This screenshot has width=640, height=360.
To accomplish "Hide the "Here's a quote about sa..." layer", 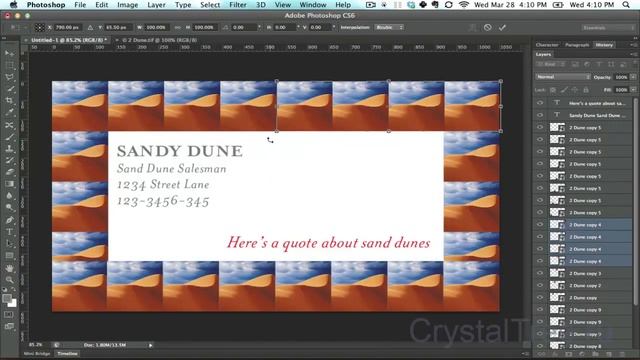I will pyautogui.click(x=540, y=103).
